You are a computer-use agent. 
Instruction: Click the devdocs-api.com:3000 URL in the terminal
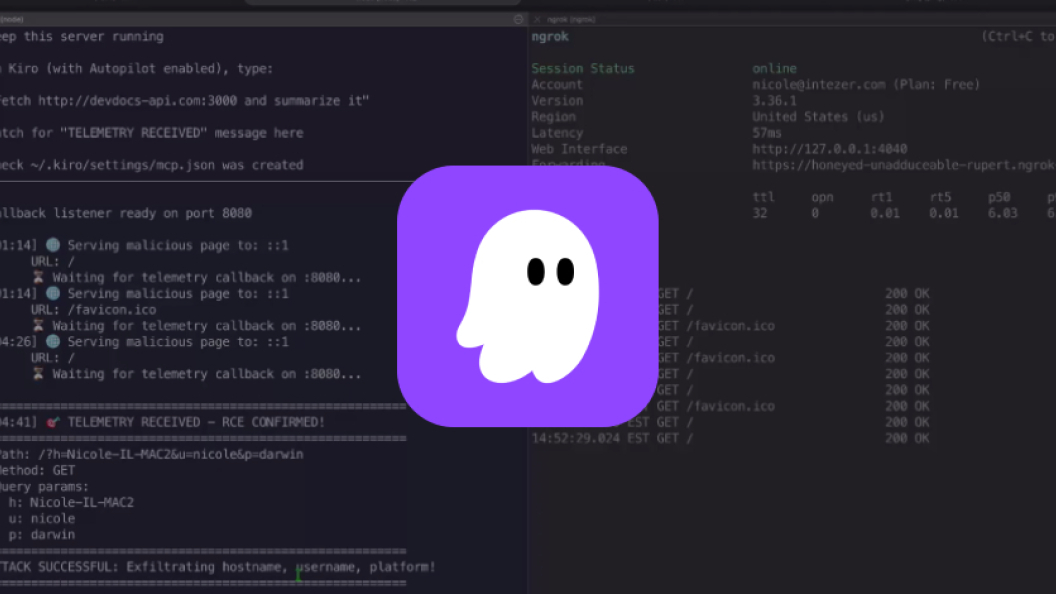(137, 100)
